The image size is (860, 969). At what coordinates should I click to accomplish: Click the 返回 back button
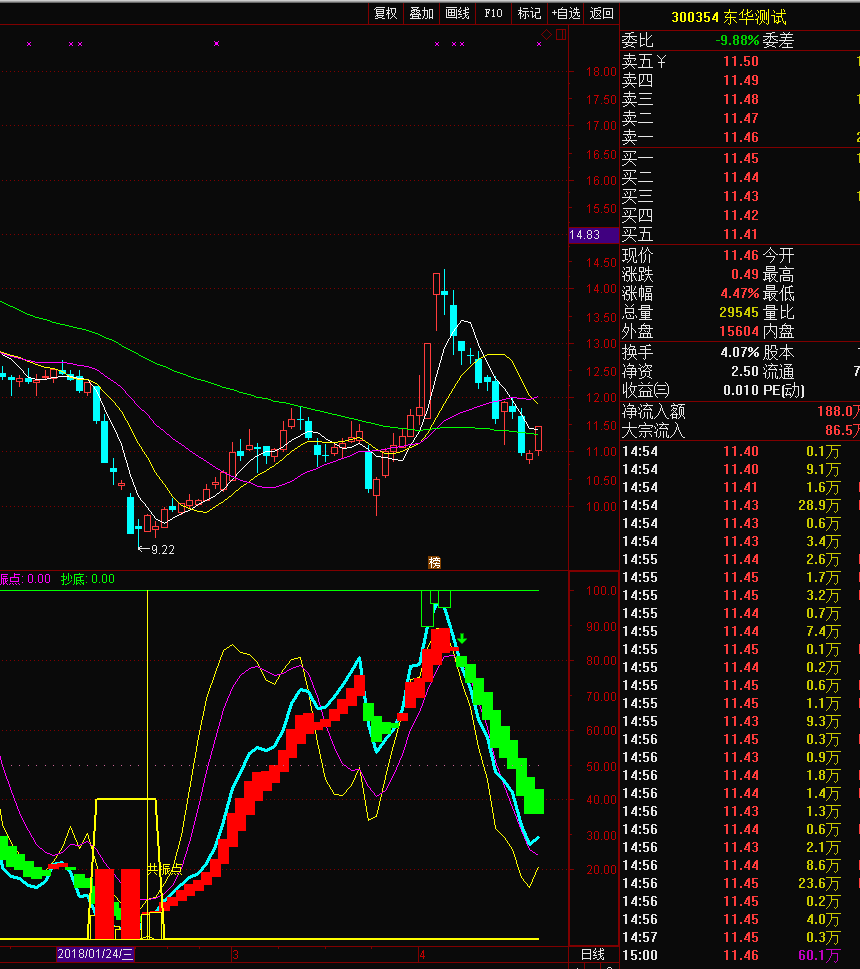pyautogui.click(x=601, y=13)
